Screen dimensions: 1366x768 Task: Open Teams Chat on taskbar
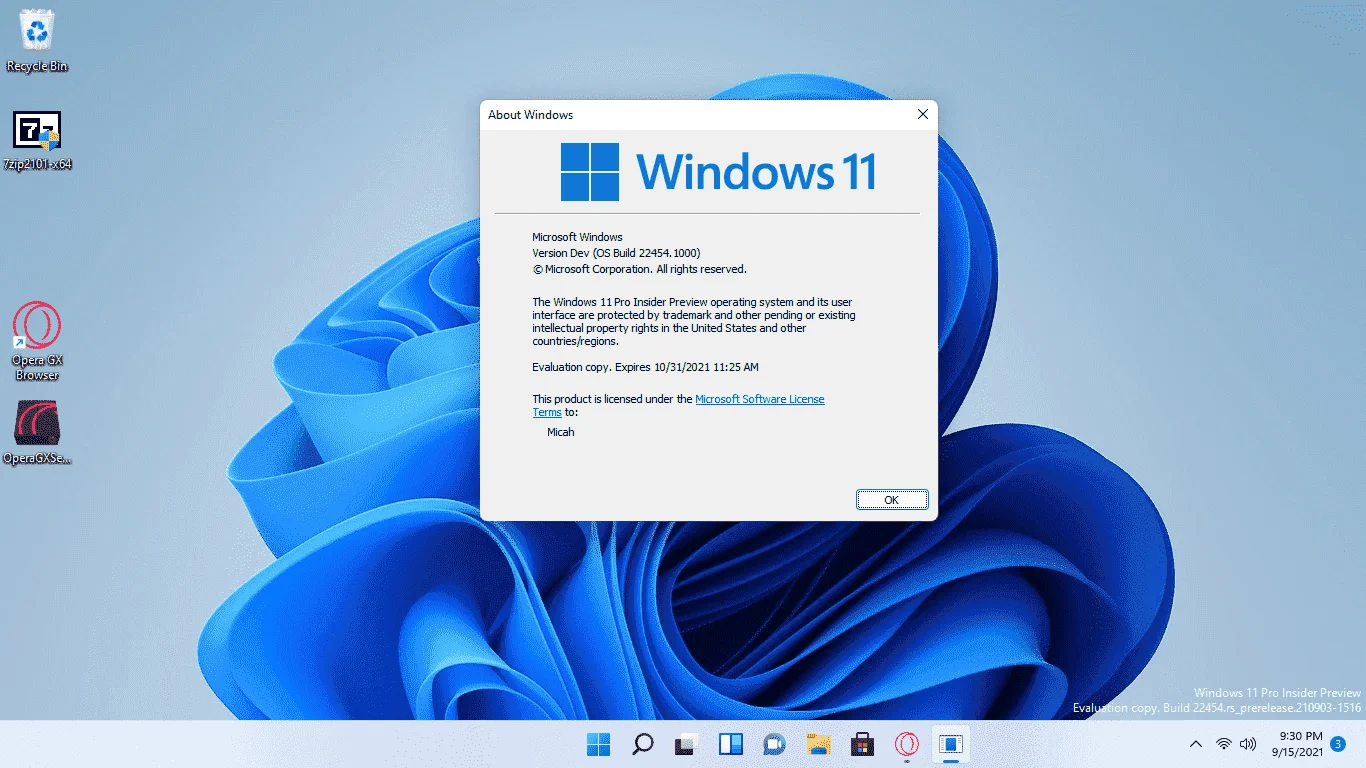click(x=774, y=744)
